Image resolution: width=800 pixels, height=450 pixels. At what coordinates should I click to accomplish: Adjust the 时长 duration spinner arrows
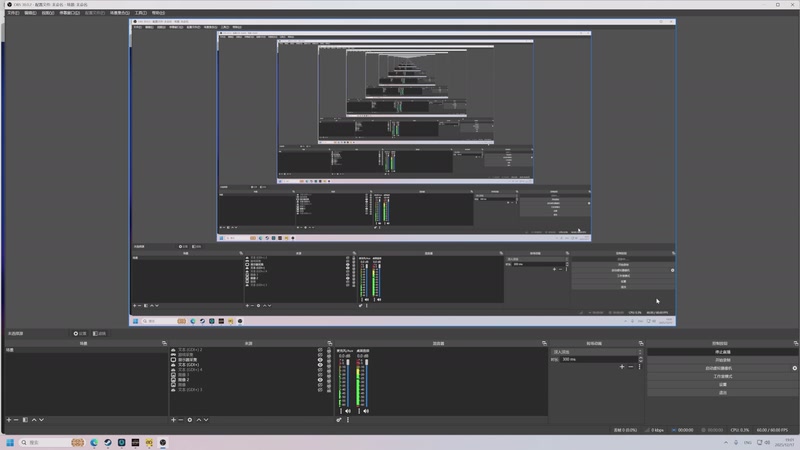[x=640, y=360]
